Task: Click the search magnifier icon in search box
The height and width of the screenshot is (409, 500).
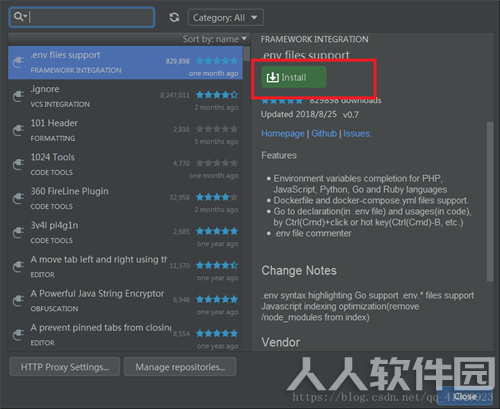Action: 20,17
